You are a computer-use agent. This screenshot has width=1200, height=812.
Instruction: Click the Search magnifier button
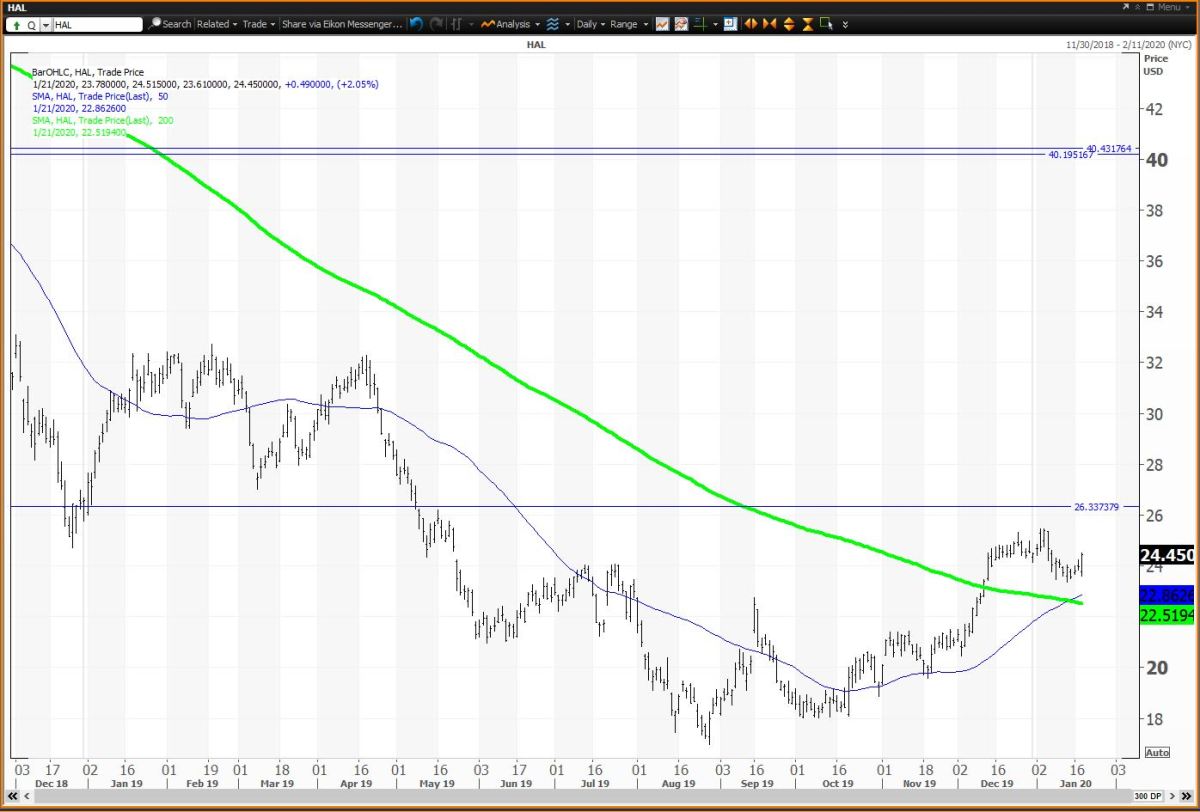click(x=169, y=24)
